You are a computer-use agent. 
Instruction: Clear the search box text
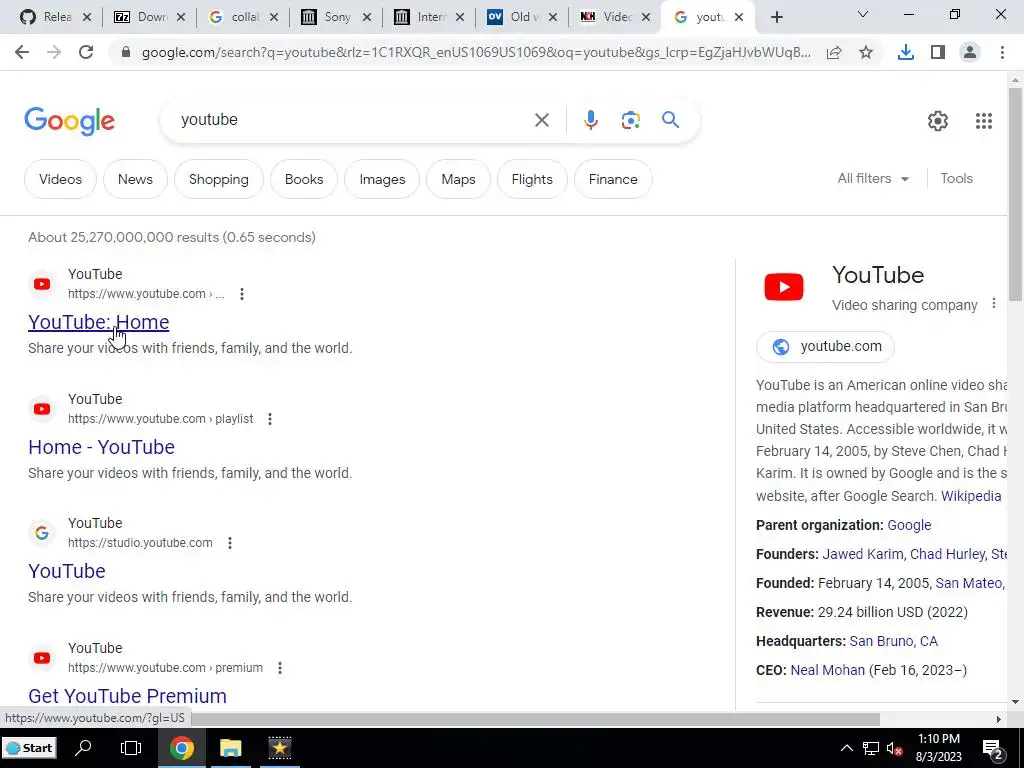click(x=541, y=120)
